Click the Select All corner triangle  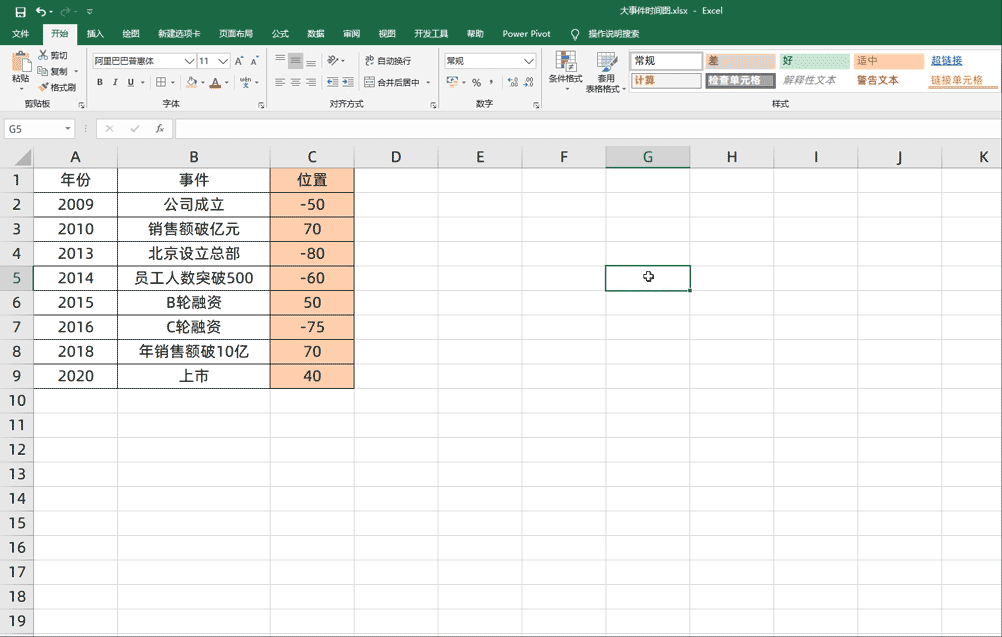(x=21, y=157)
